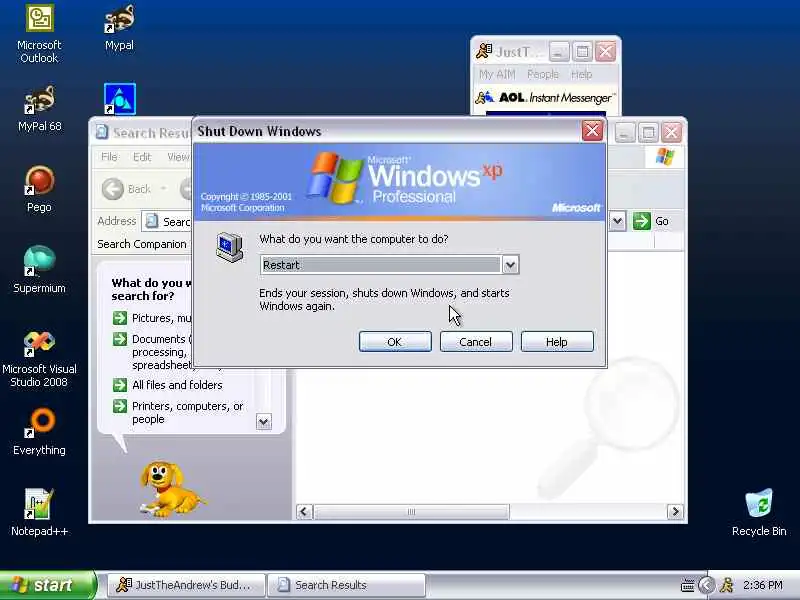Click the Address field in Search Results
Viewport: 800px width, 600px height.
[x=166, y=221]
